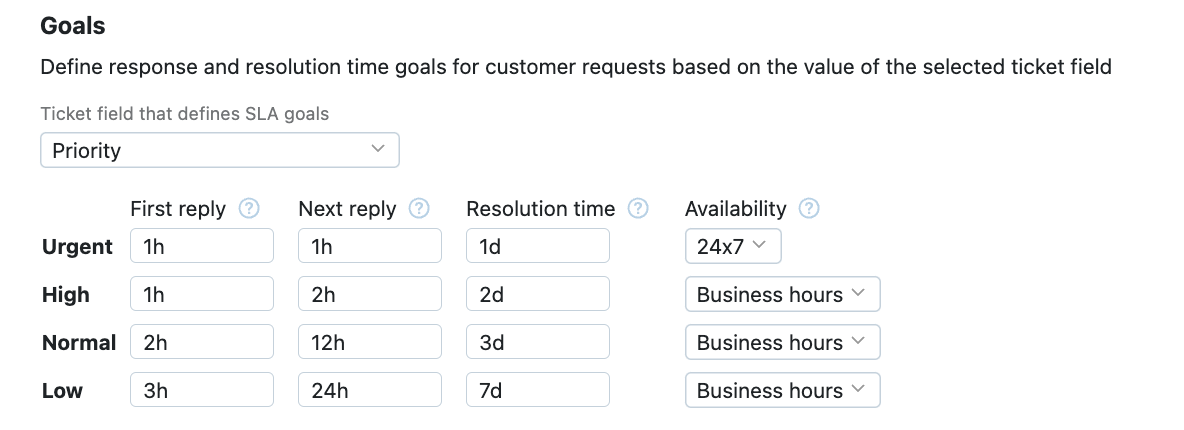Expand the High availability Business hours dropdown

coord(782,295)
